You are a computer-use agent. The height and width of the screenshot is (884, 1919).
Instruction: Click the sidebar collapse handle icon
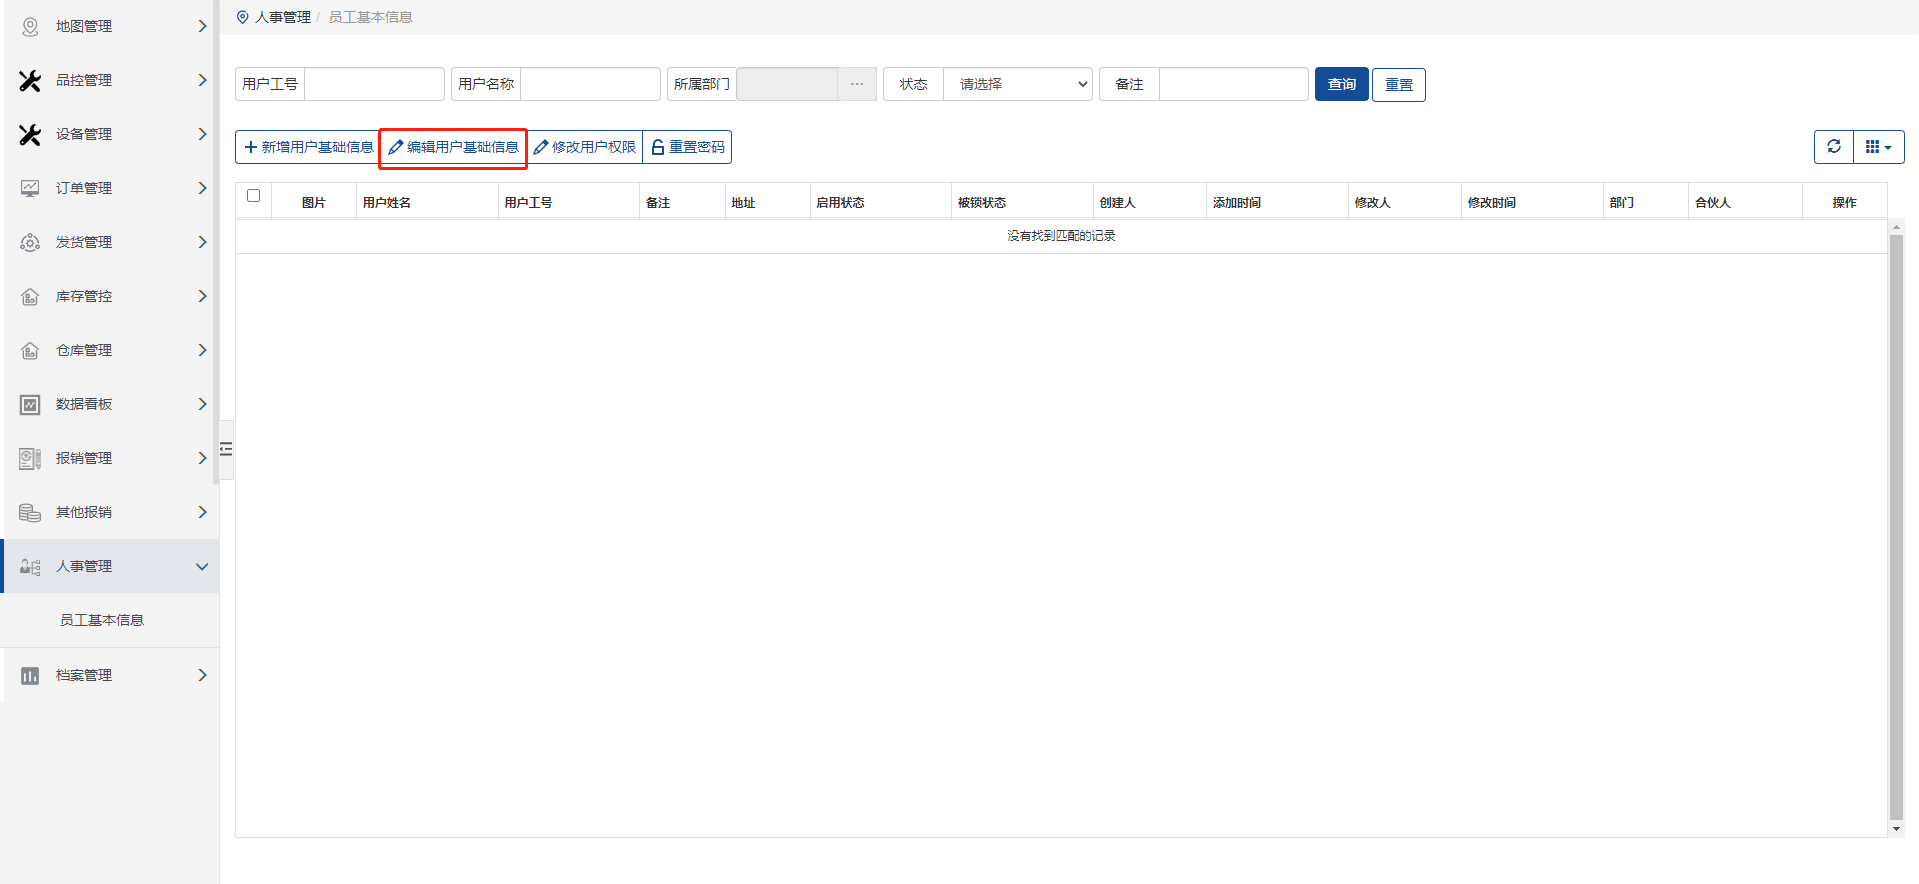click(x=226, y=449)
